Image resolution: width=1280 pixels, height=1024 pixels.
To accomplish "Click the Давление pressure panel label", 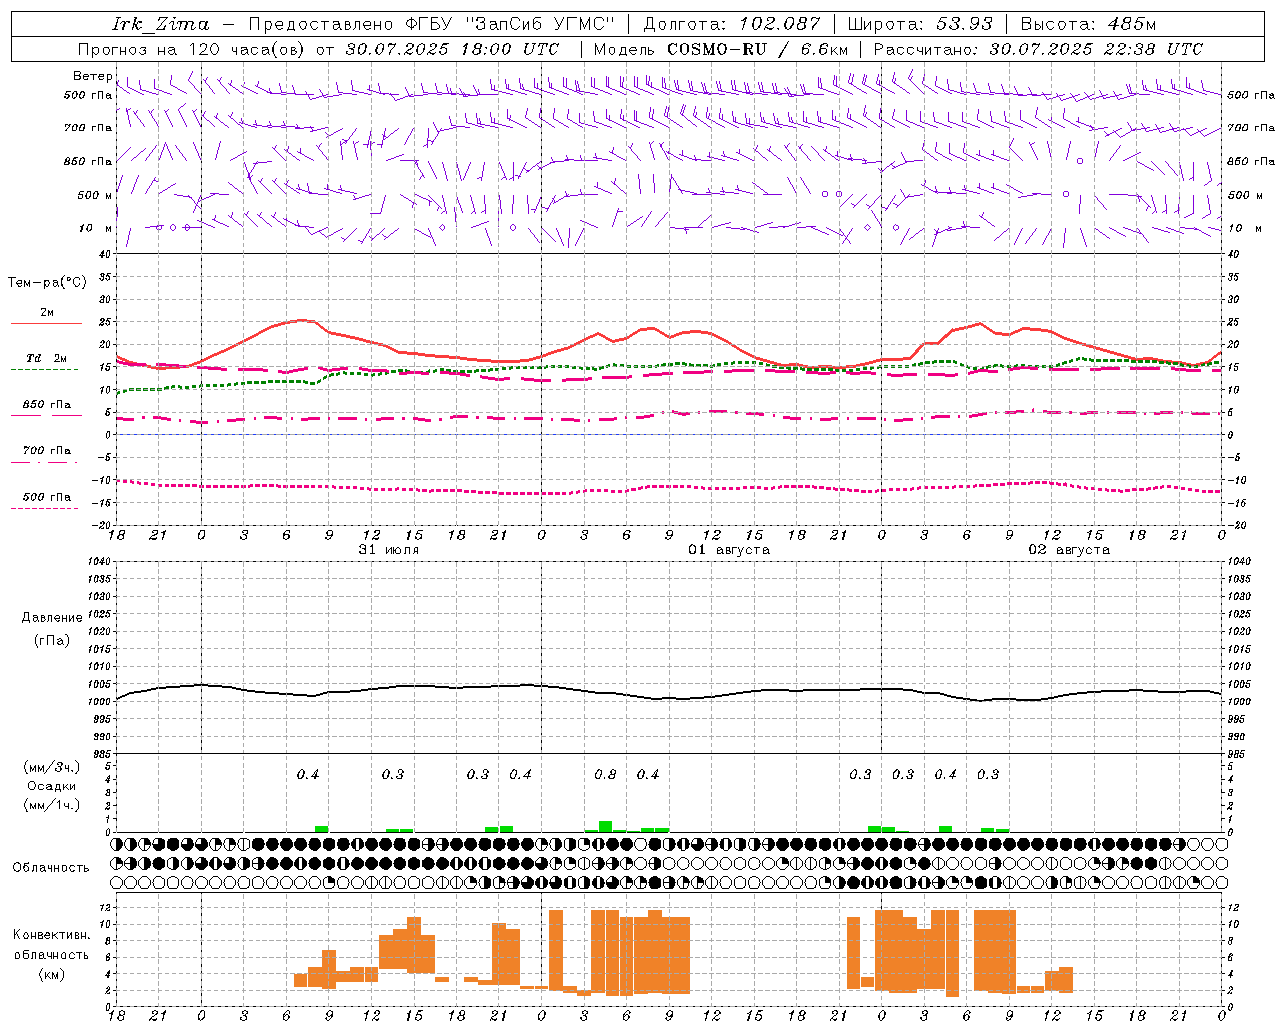I will [x=52, y=618].
